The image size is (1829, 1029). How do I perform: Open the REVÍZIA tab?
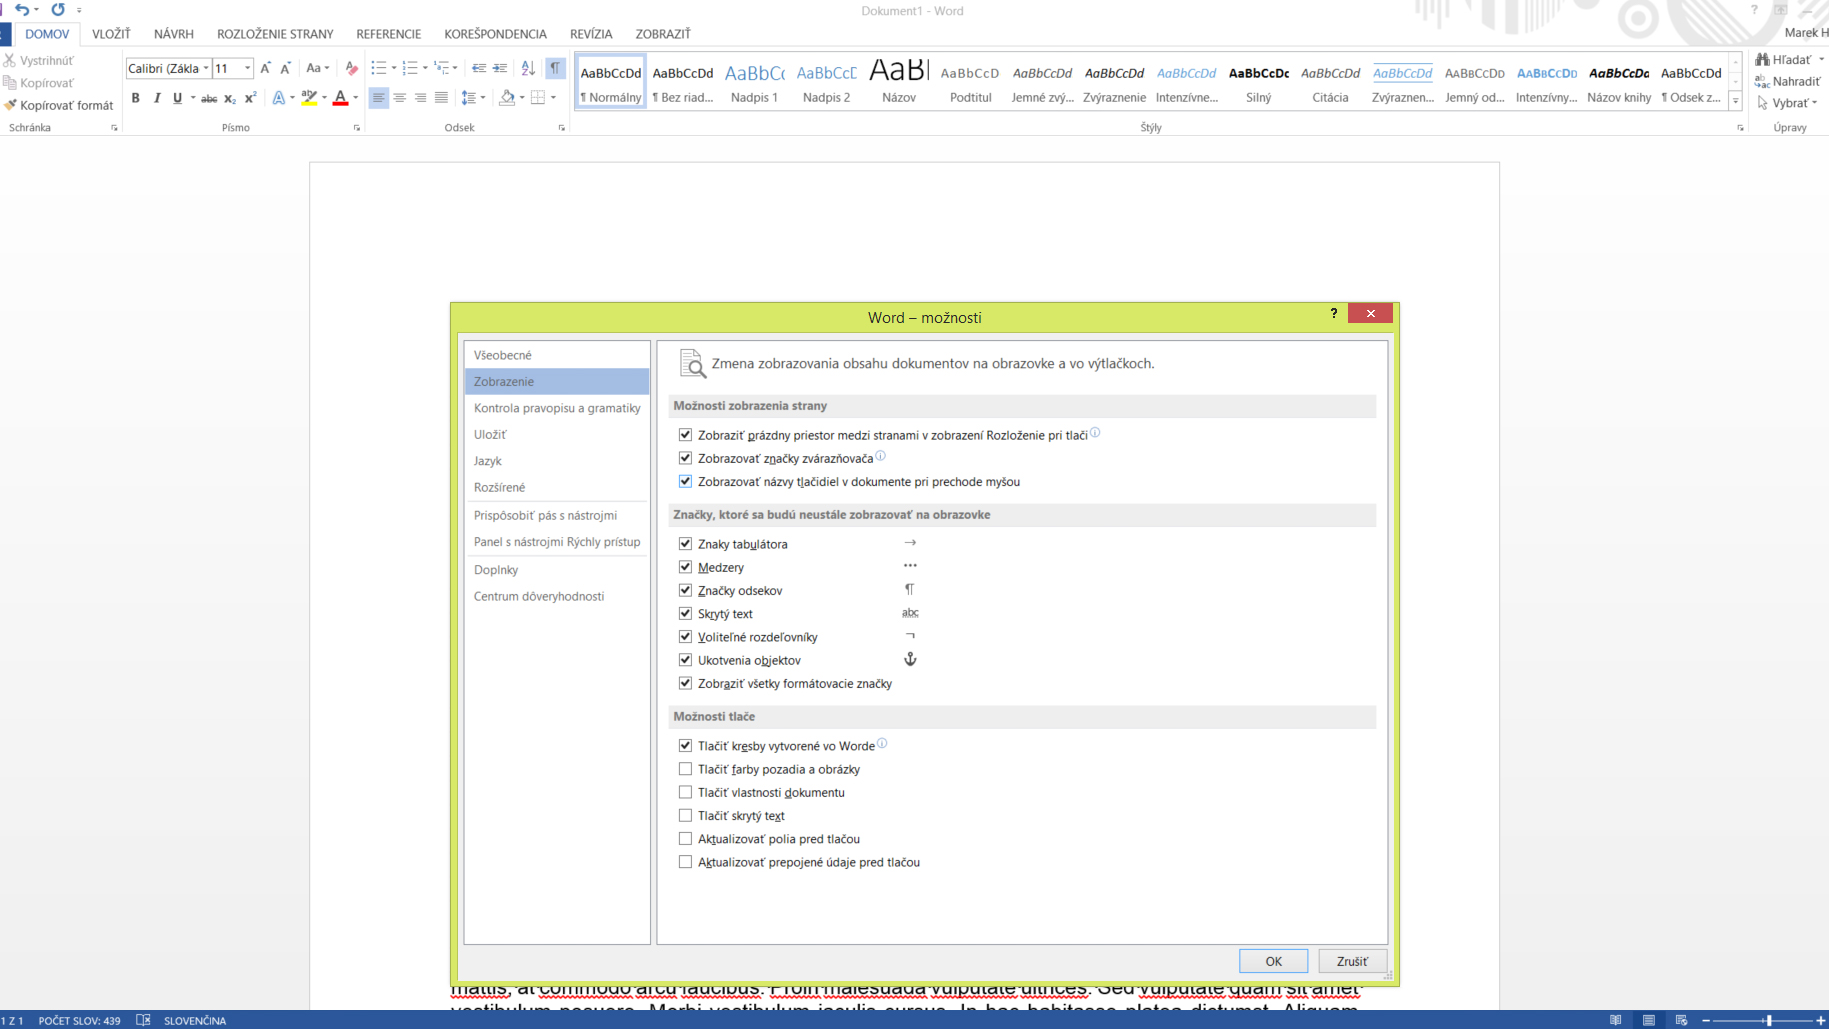[x=591, y=34]
